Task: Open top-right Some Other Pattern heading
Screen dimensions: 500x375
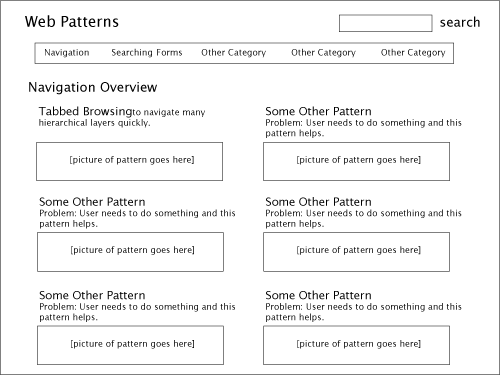Action: click(x=318, y=111)
